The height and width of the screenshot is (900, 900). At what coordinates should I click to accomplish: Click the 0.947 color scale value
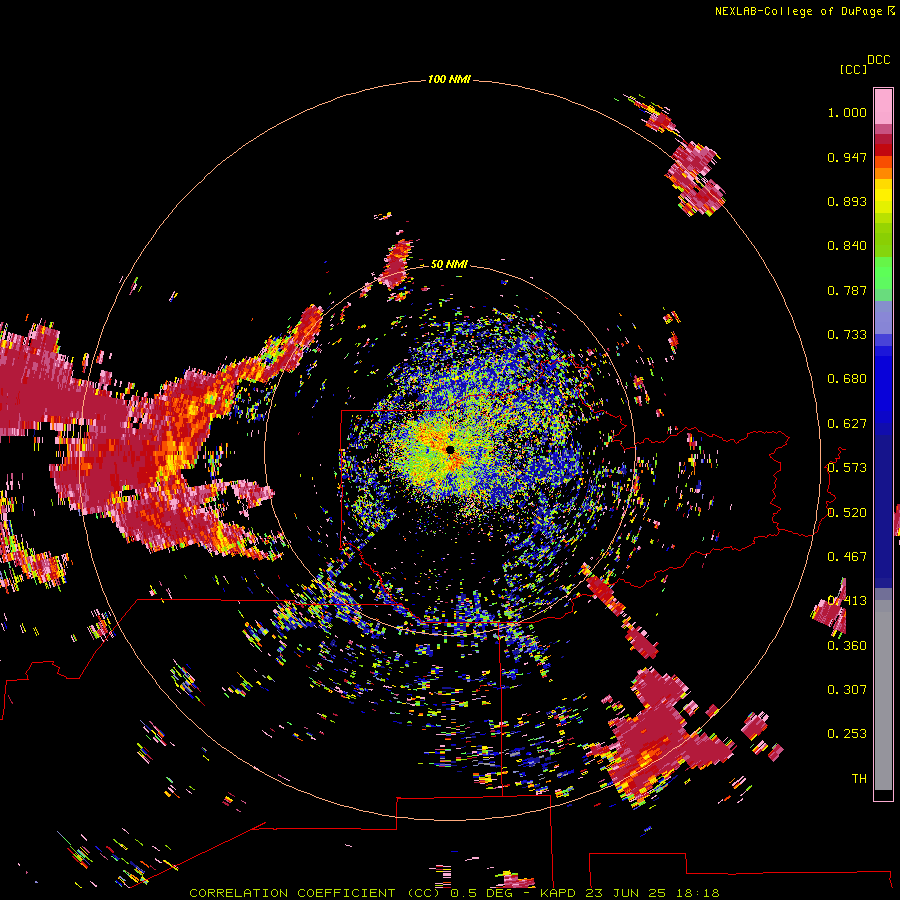tap(847, 157)
